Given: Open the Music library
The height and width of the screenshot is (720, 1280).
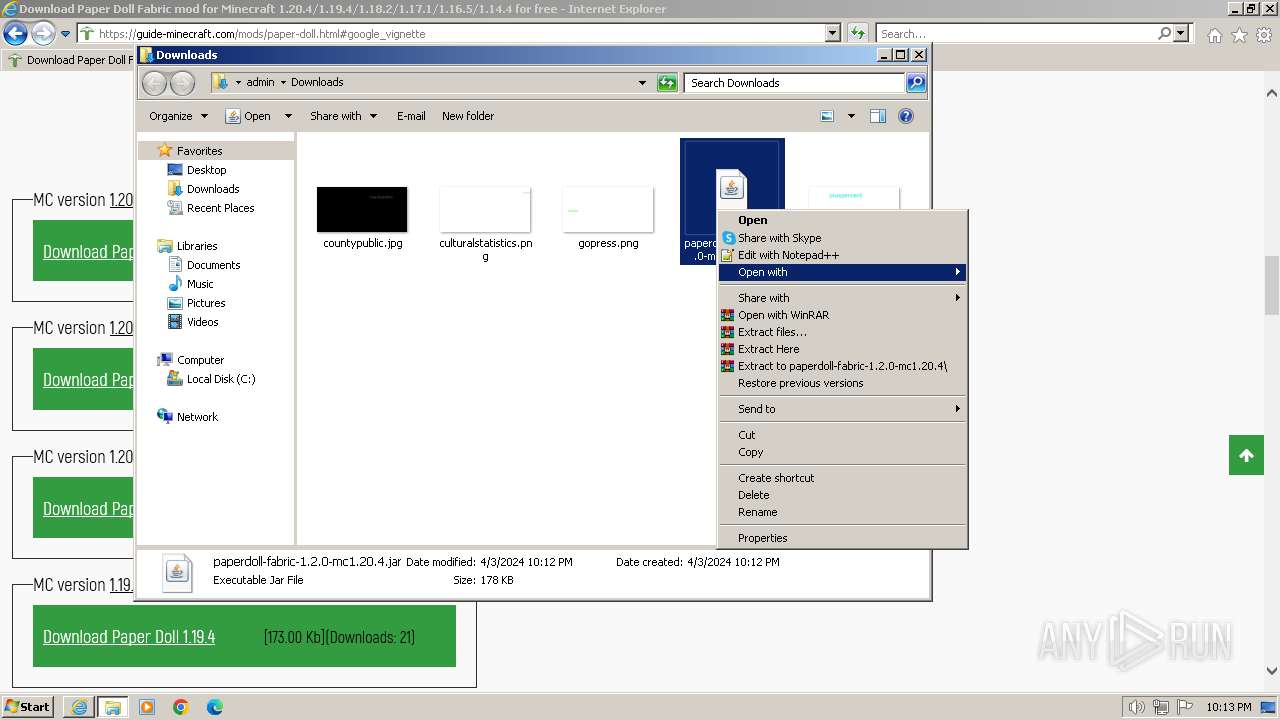Looking at the screenshot, I should pyautogui.click(x=200, y=284).
